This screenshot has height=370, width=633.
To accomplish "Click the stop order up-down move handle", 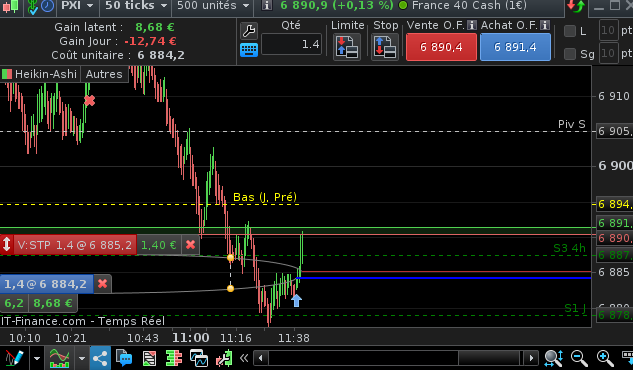I will 7,245.
